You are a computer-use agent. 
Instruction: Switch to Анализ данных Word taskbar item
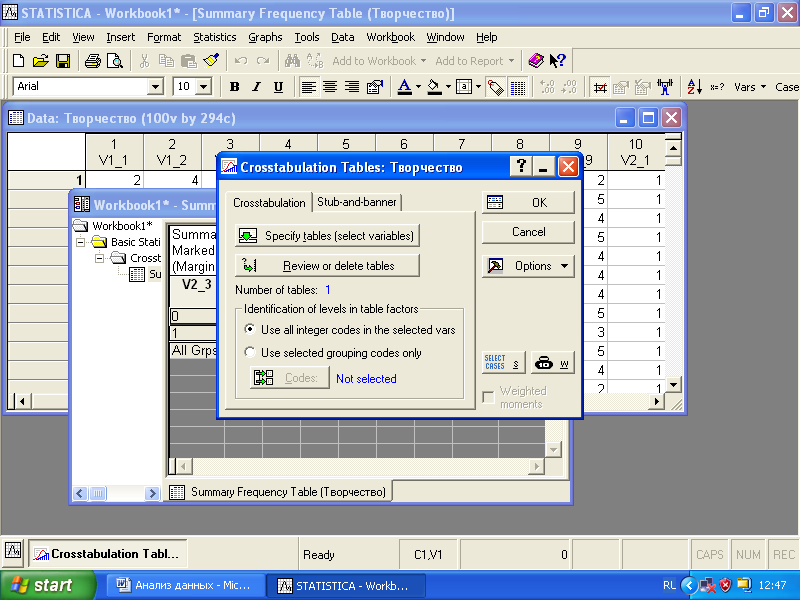(185, 585)
